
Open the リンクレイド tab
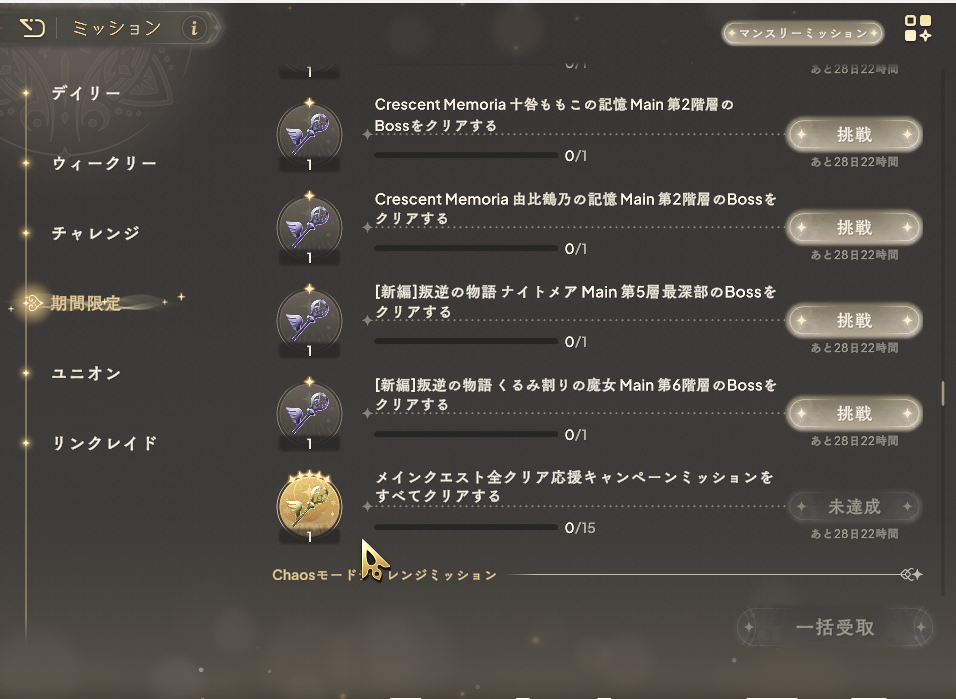click(104, 443)
